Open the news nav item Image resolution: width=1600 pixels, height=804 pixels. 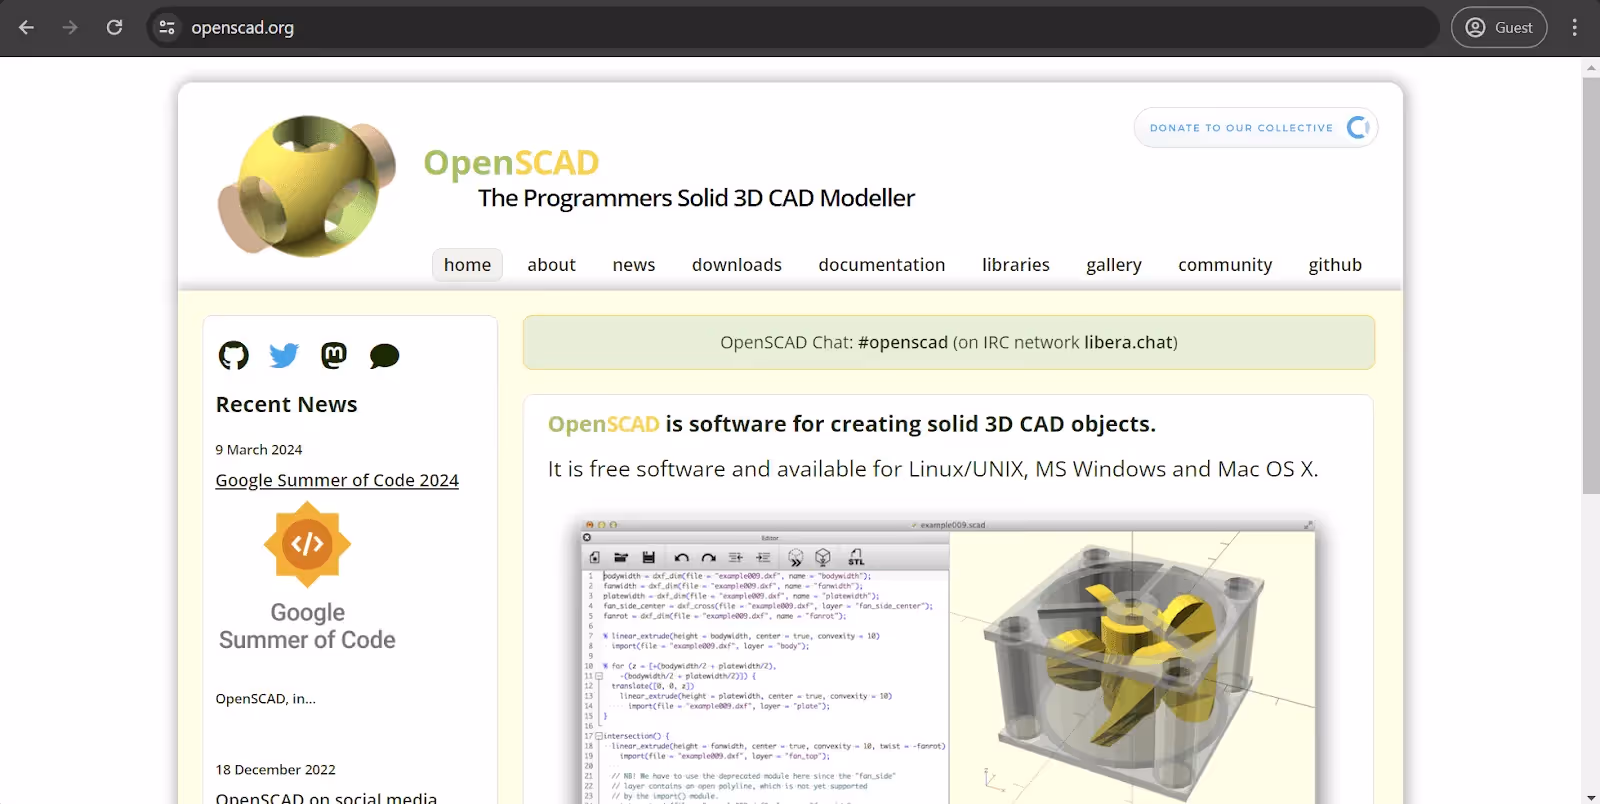pyautogui.click(x=634, y=265)
